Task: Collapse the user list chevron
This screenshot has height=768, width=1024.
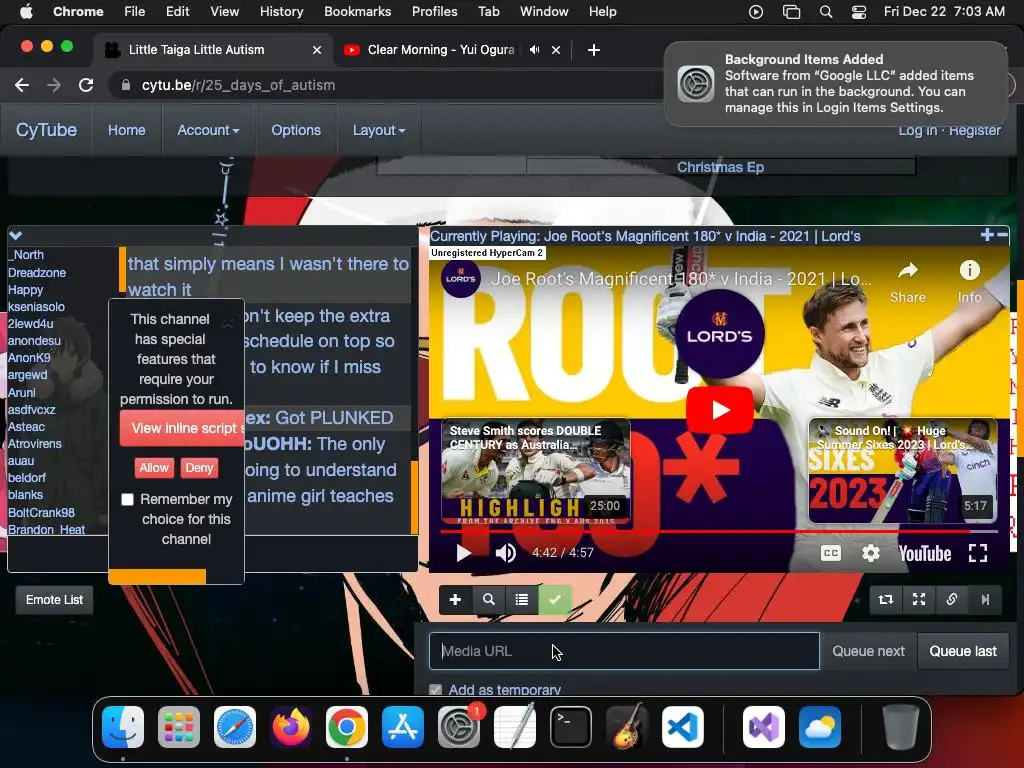Action: pyautogui.click(x=16, y=235)
